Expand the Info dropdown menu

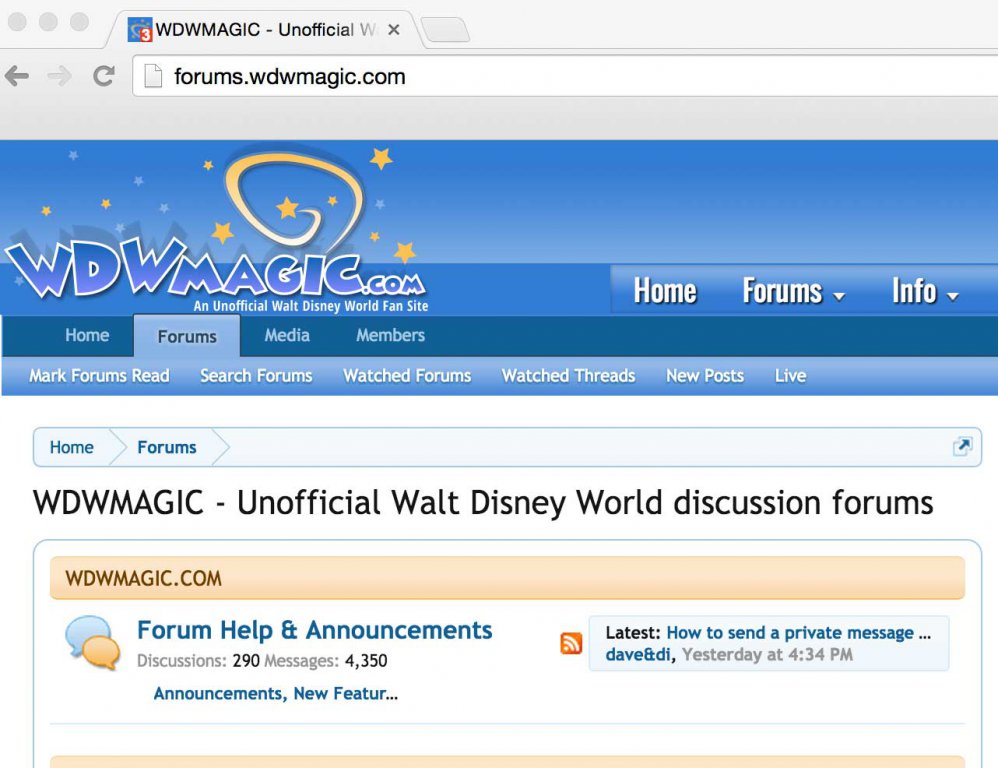925,291
